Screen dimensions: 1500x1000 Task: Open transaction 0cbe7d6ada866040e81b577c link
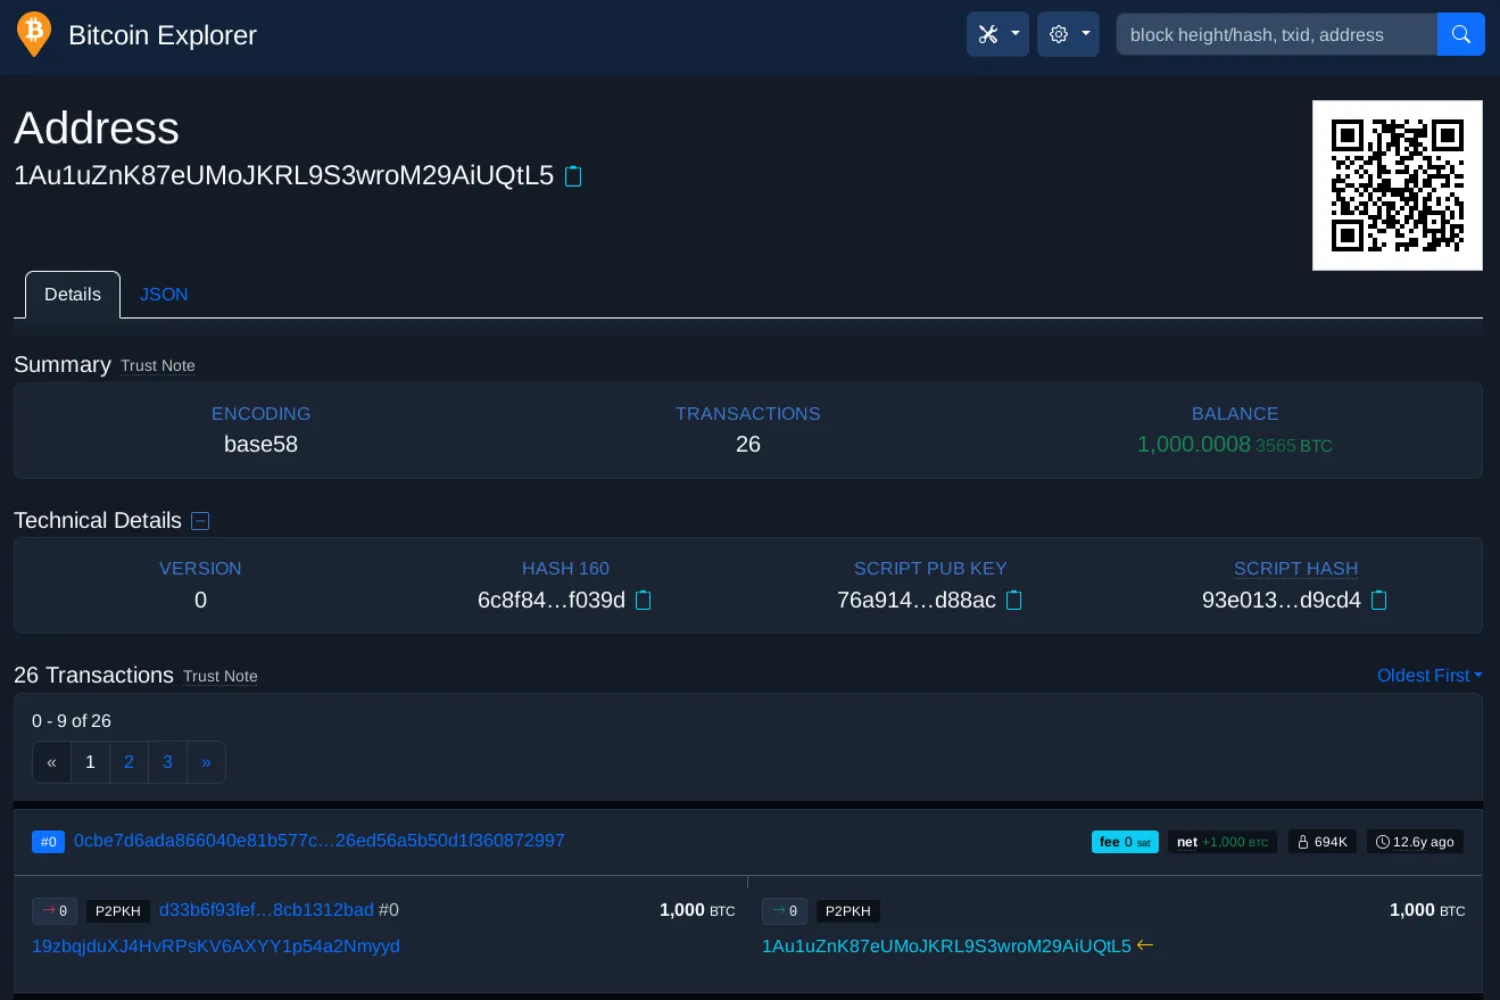pyautogui.click(x=317, y=840)
